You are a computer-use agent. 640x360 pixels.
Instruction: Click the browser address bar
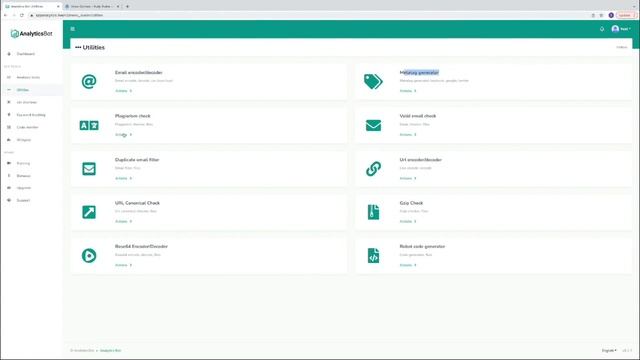[x=306, y=15]
